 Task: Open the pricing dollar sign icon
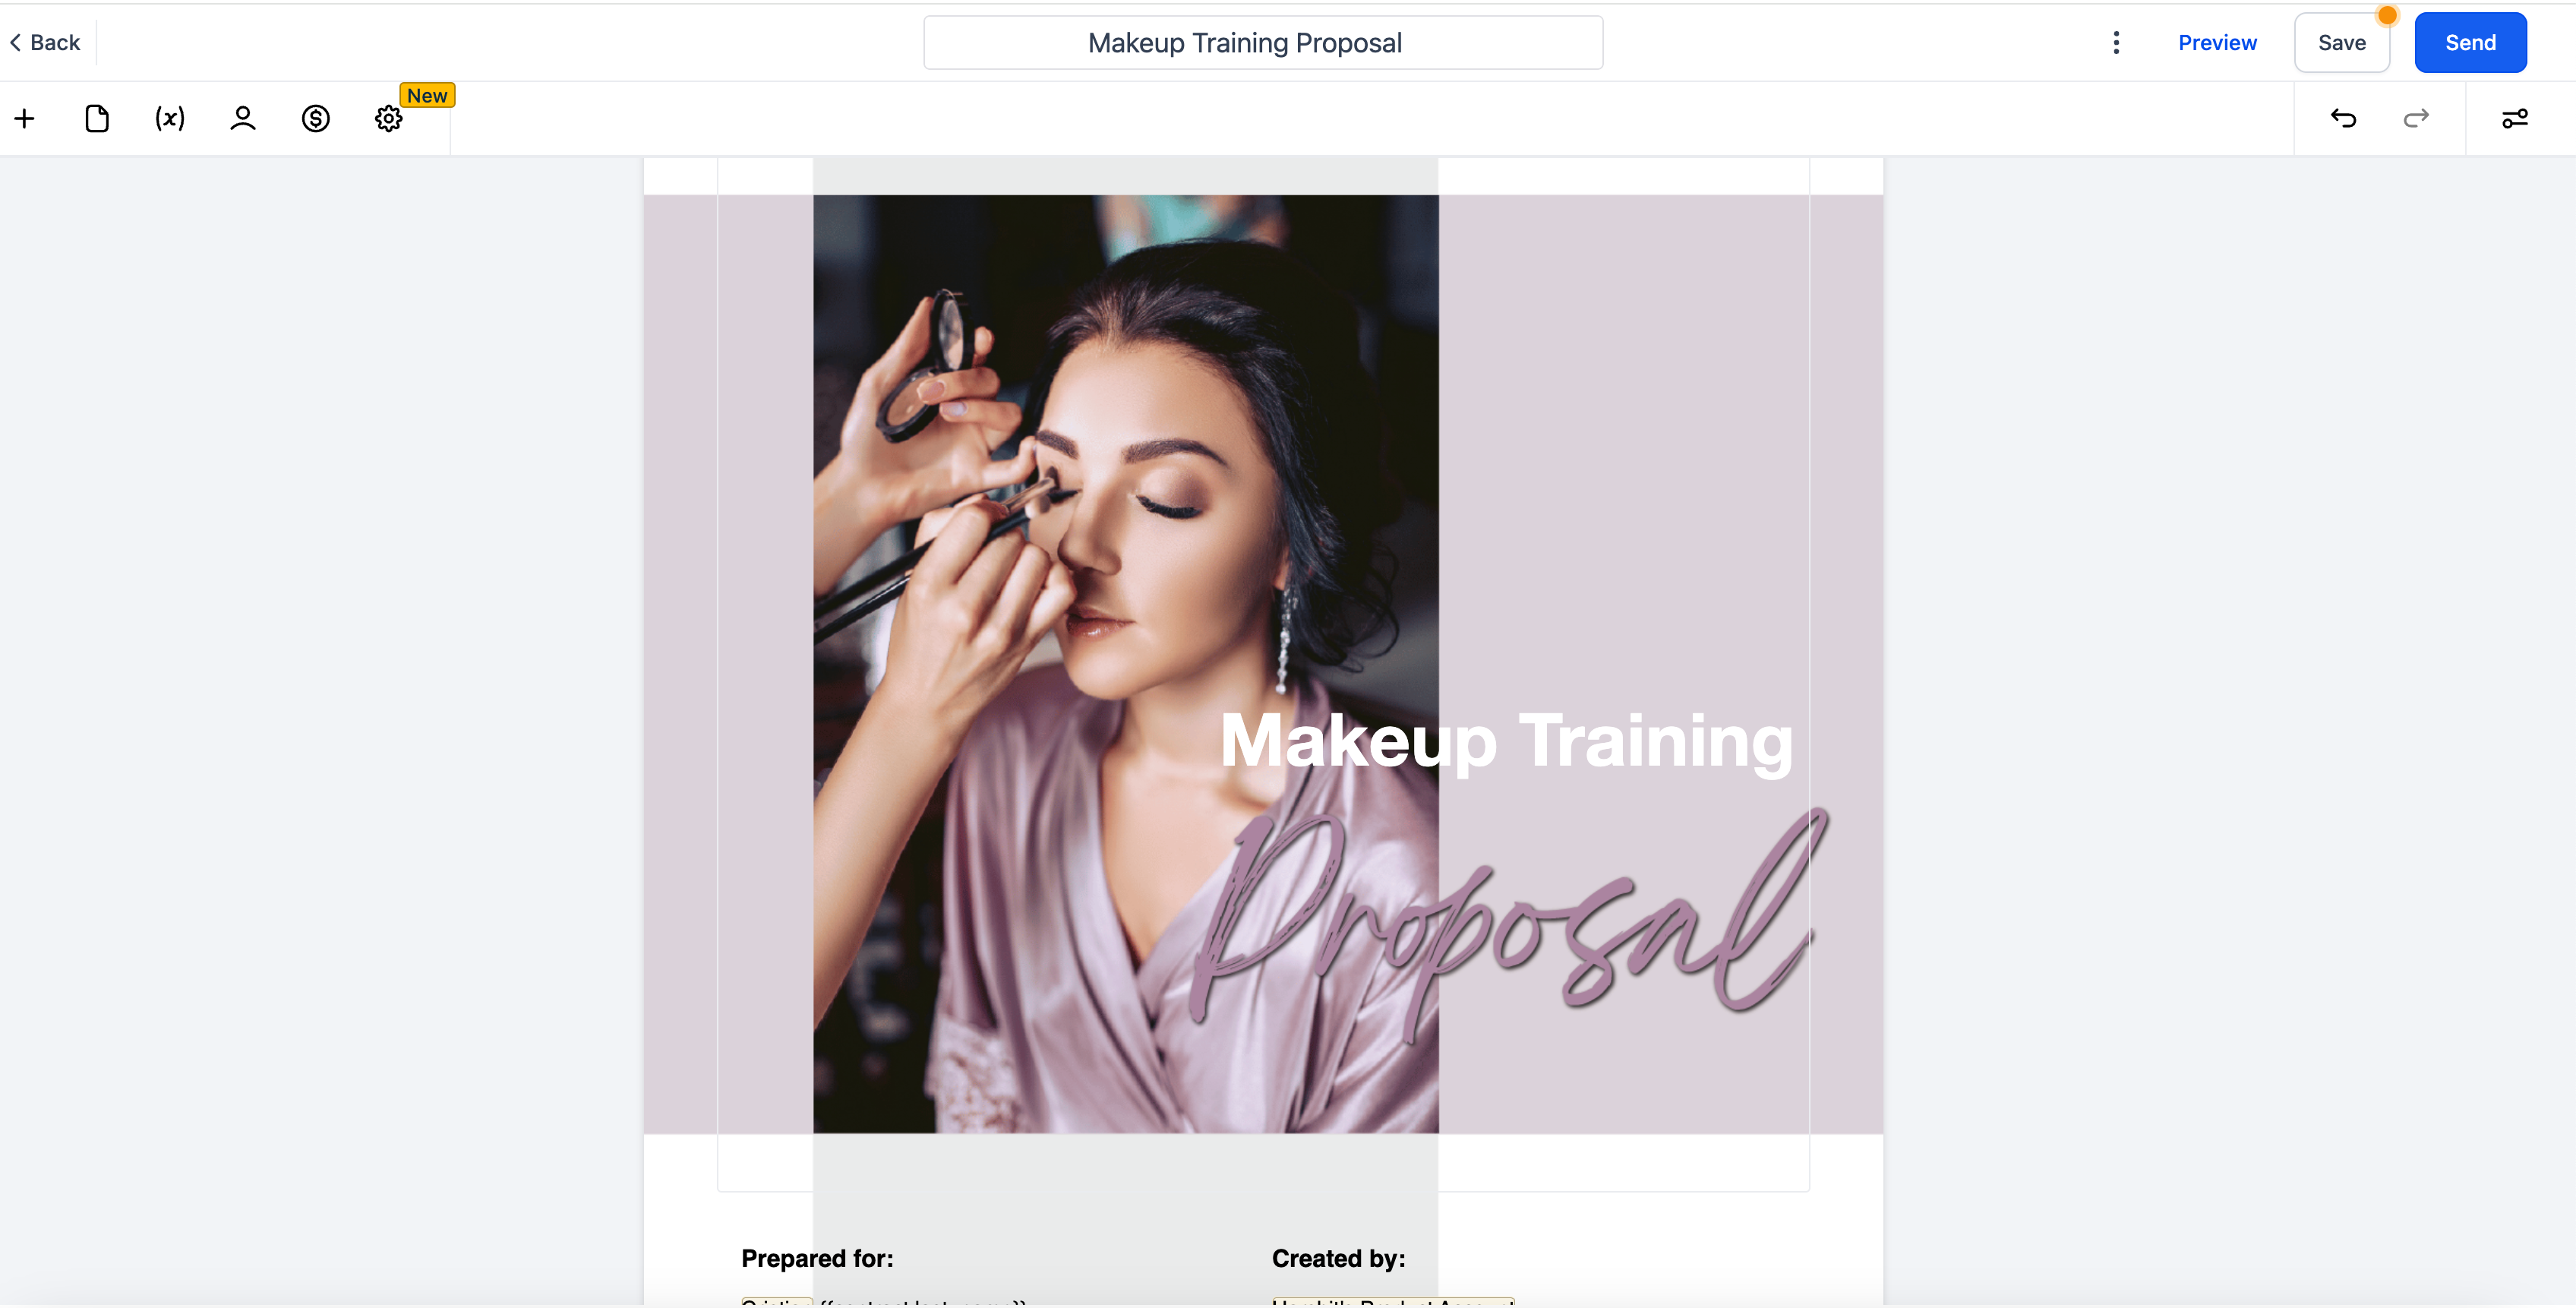click(316, 119)
